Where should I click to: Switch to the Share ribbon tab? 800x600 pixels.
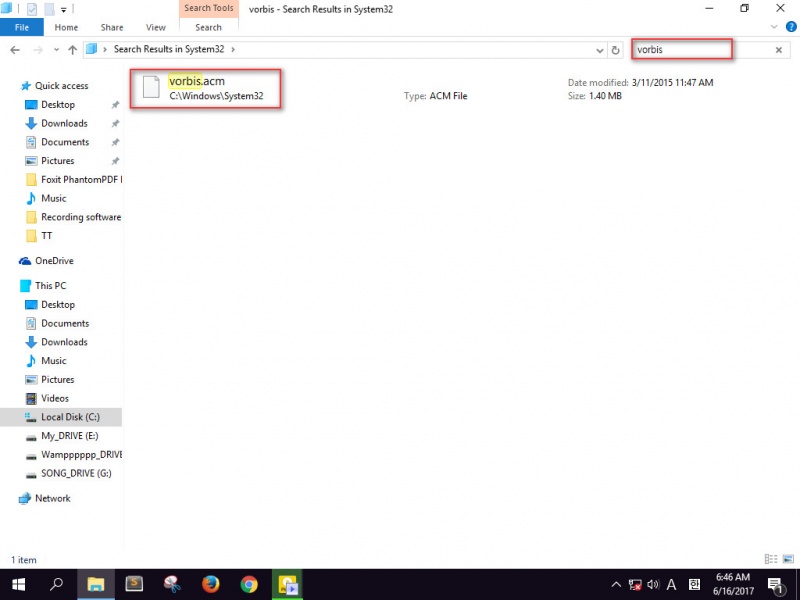tap(112, 28)
